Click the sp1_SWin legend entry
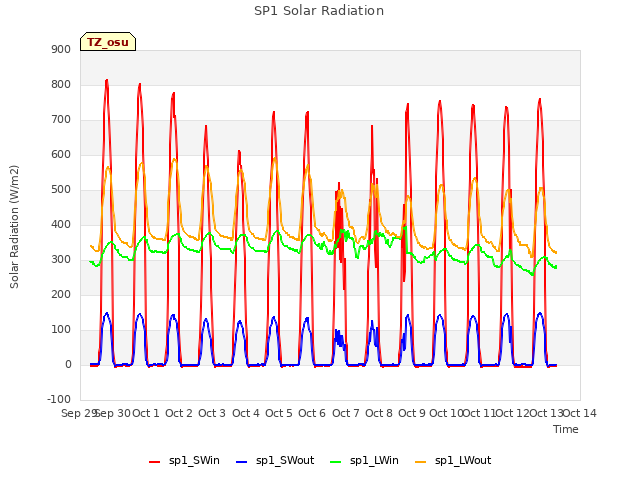640x480 pixels. [184, 460]
